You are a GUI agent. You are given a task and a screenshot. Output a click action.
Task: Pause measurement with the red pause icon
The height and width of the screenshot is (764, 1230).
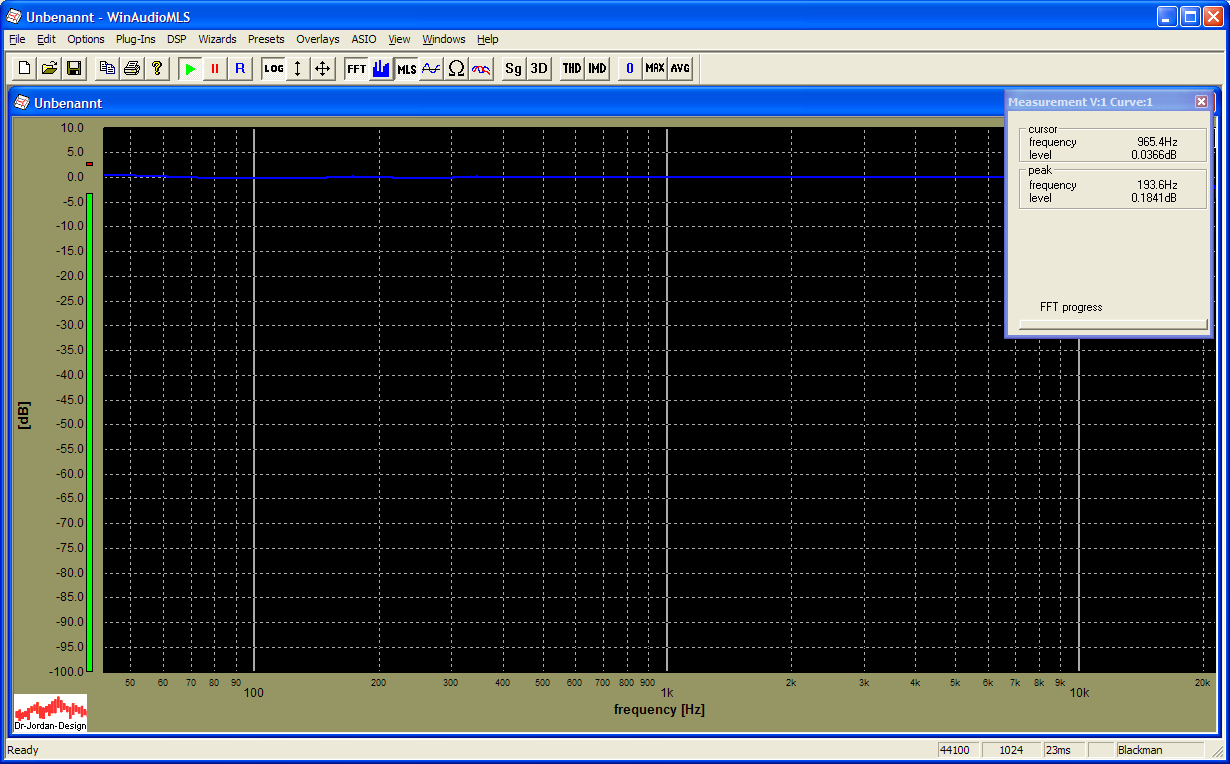pos(214,69)
